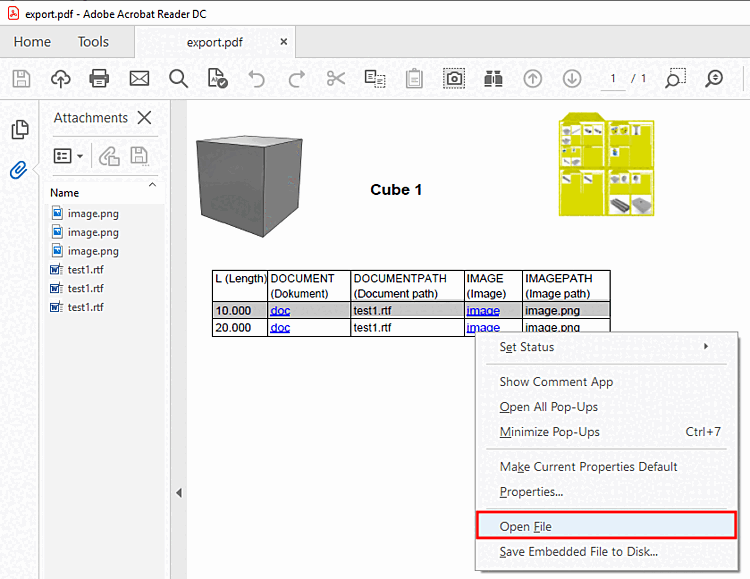
Task: Open the attachments Options dropdown
Action: point(68,156)
